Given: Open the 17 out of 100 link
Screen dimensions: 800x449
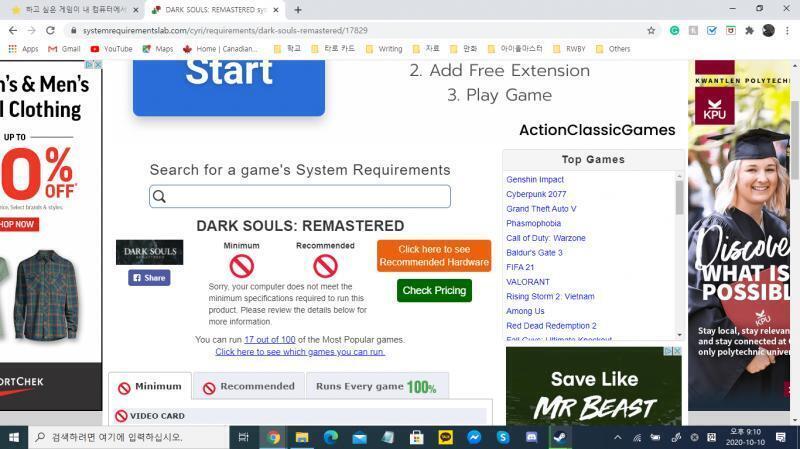Looking at the screenshot, I should click(x=269, y=340).
